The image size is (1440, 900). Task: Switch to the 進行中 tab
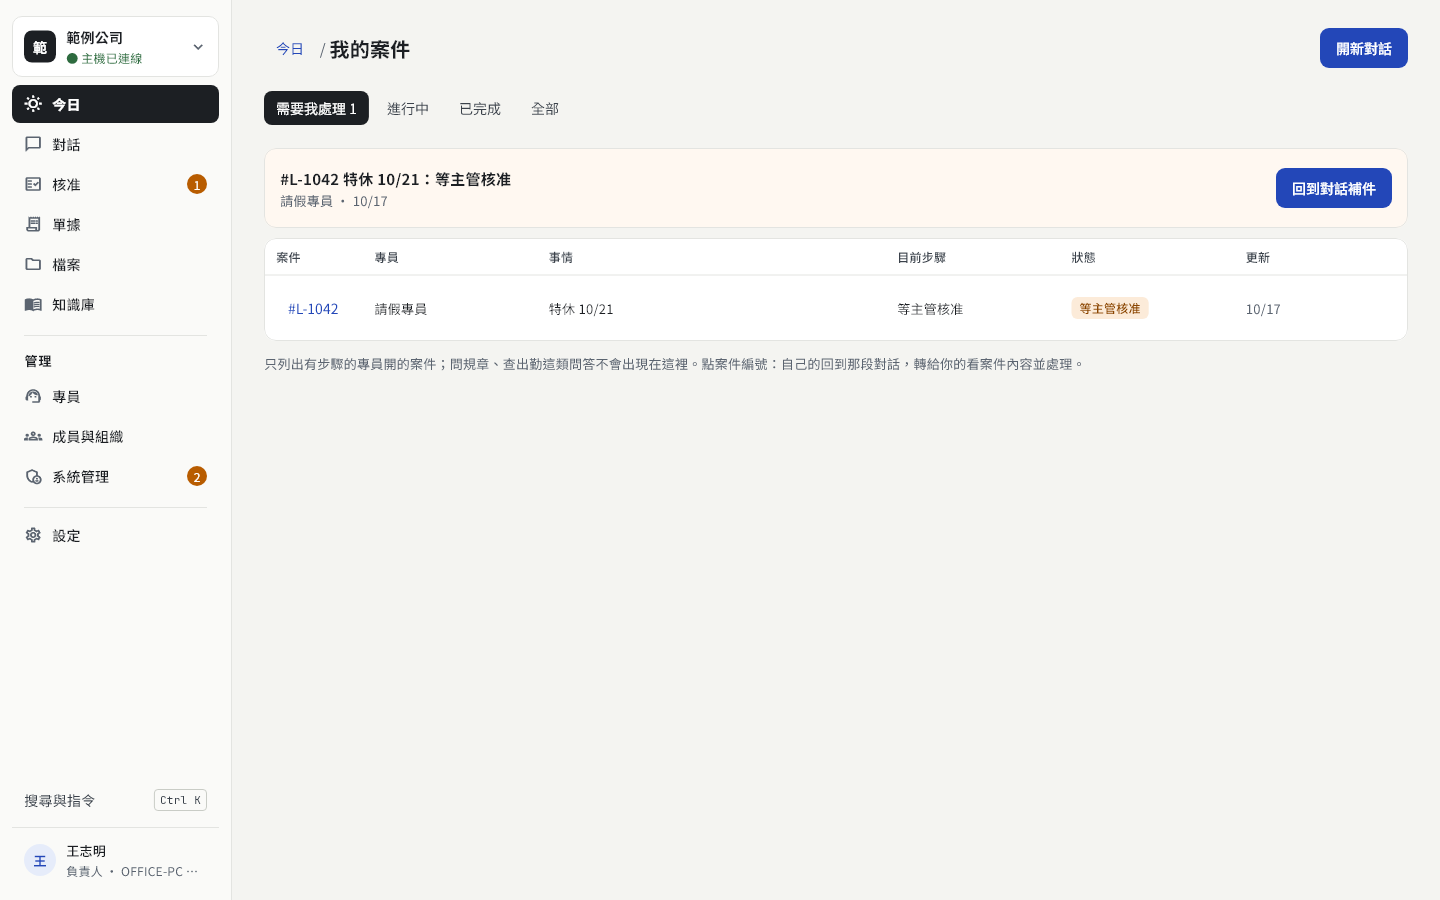pos(408,108)
